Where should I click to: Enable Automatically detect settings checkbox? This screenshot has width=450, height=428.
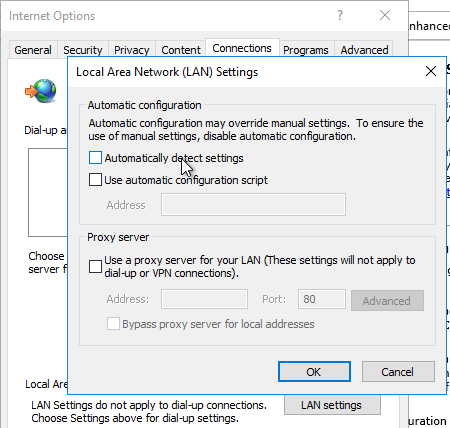pyautogui.click(x=95, y=158)
